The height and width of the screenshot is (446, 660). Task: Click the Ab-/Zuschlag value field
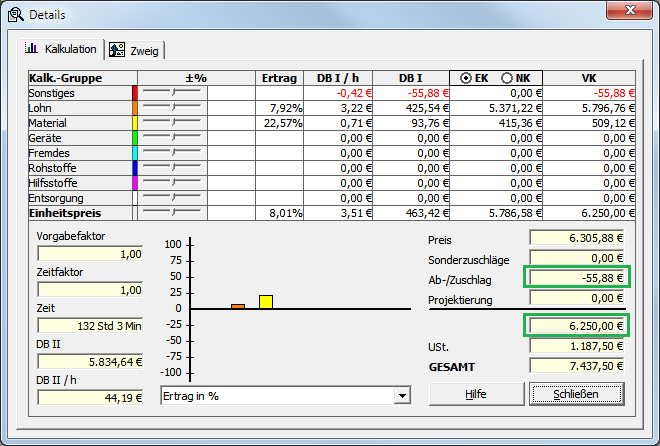578,278
